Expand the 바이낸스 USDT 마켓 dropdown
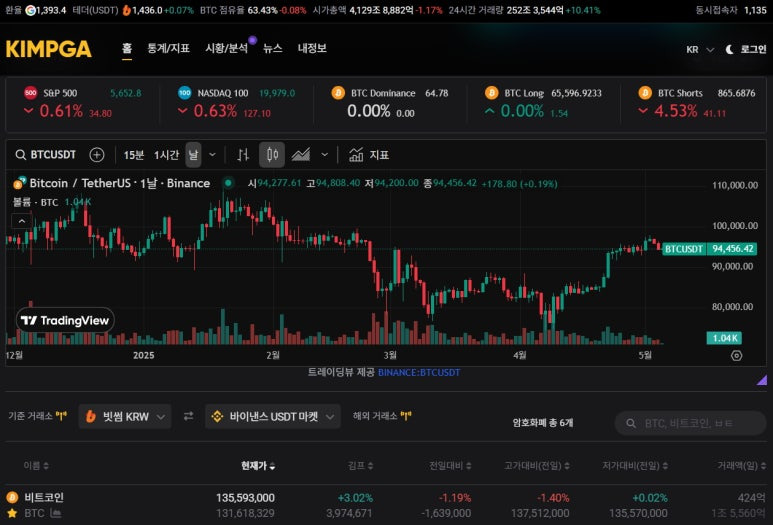773x525 pixels. tap(273, 417)
